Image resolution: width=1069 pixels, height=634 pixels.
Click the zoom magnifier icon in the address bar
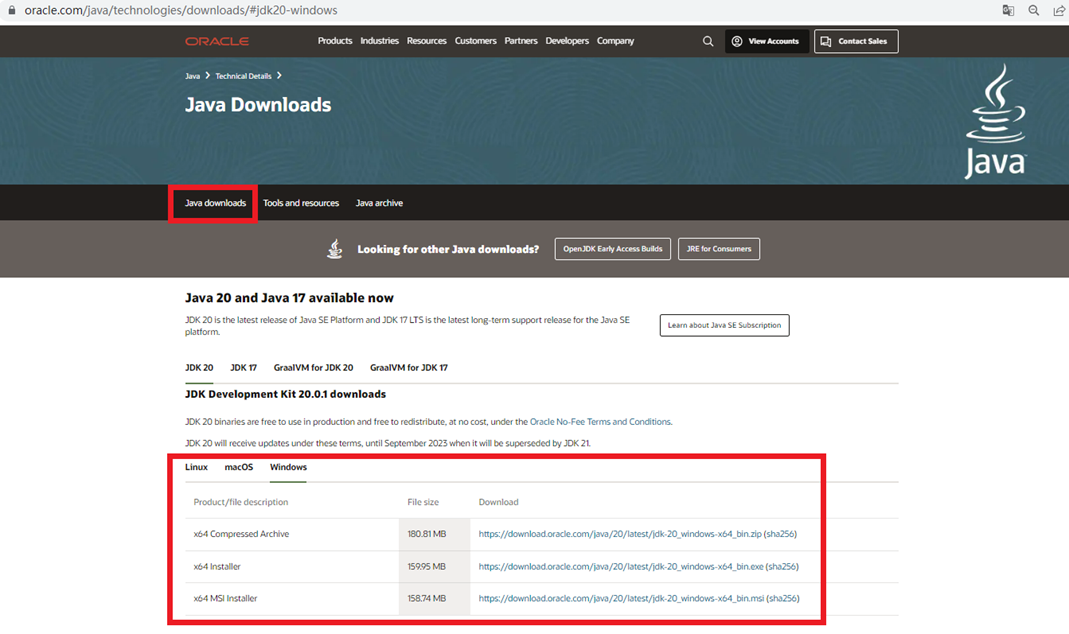(x=1034, y=10)
